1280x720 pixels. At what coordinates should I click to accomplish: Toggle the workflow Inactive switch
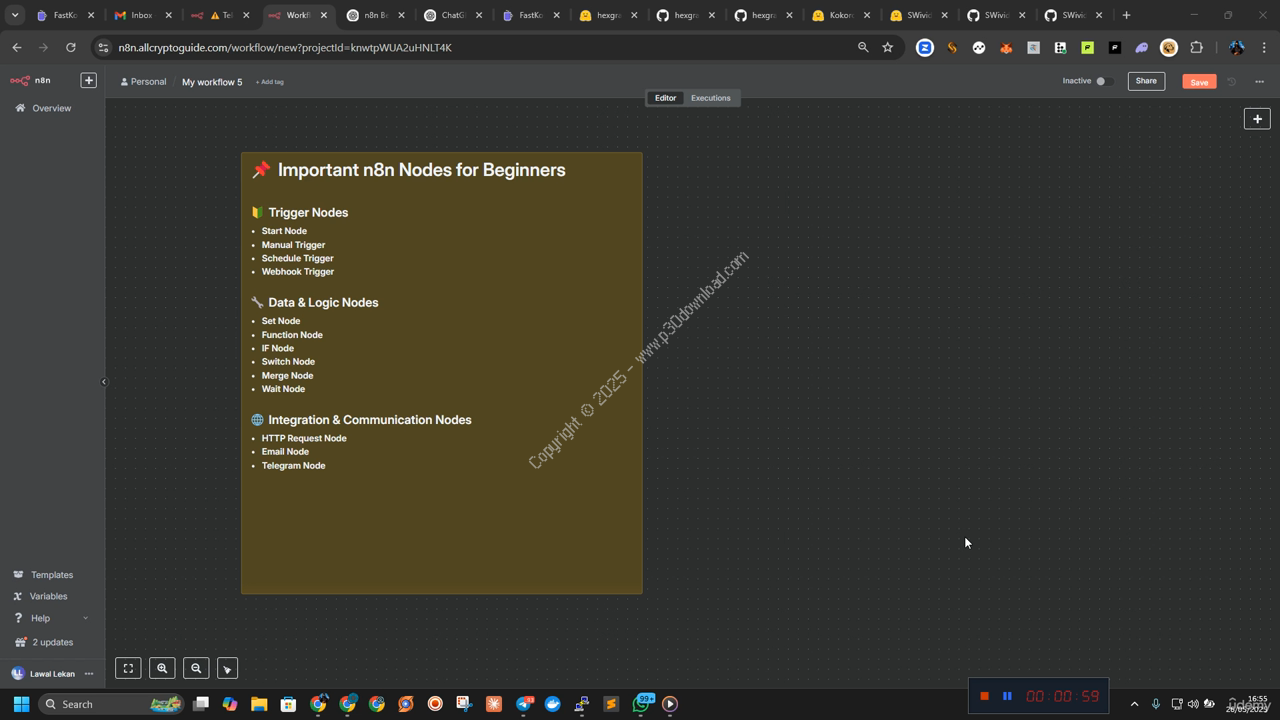pos(1103,81)
